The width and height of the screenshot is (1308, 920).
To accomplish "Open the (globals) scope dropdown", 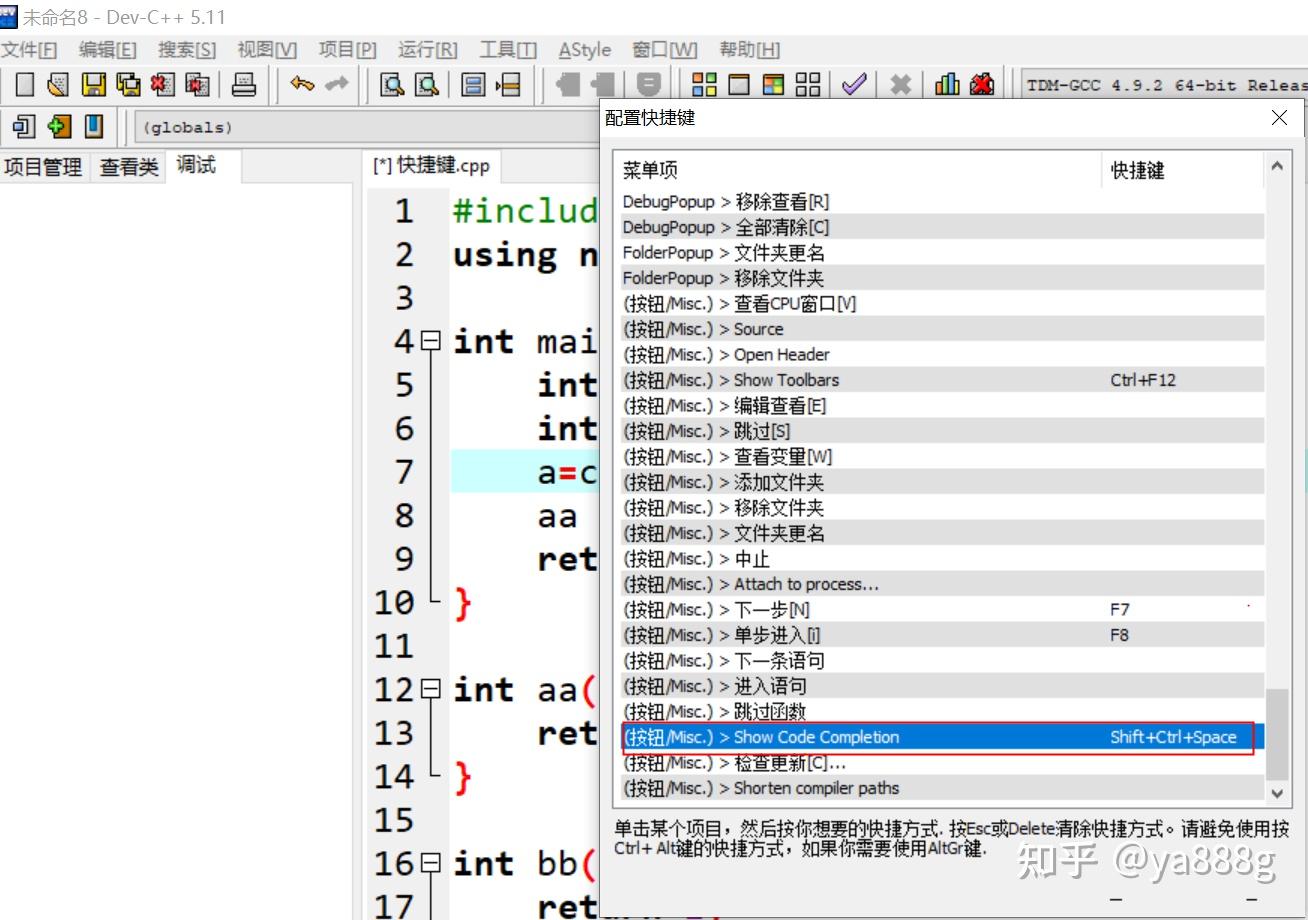I will [365, 127].
